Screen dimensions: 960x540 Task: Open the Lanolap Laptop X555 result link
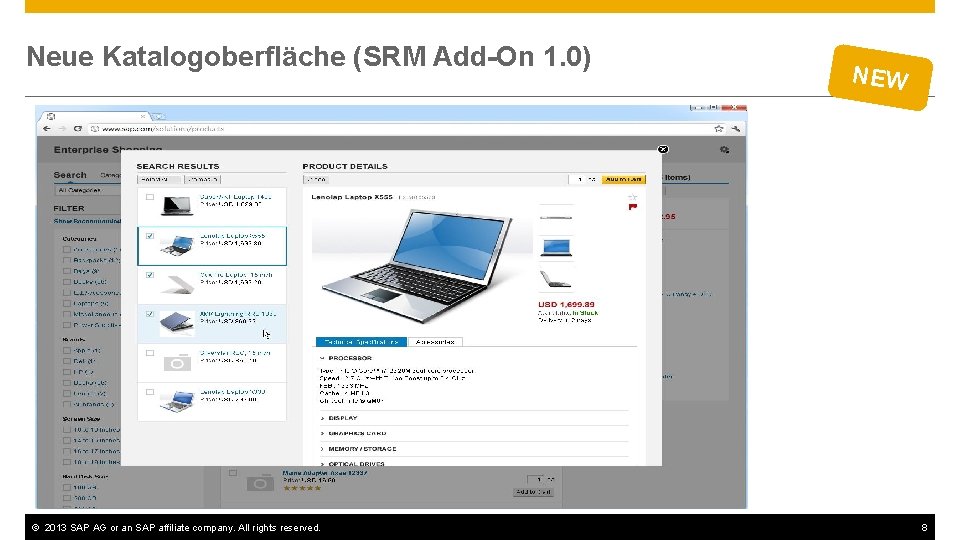click(x=232, y=236)
